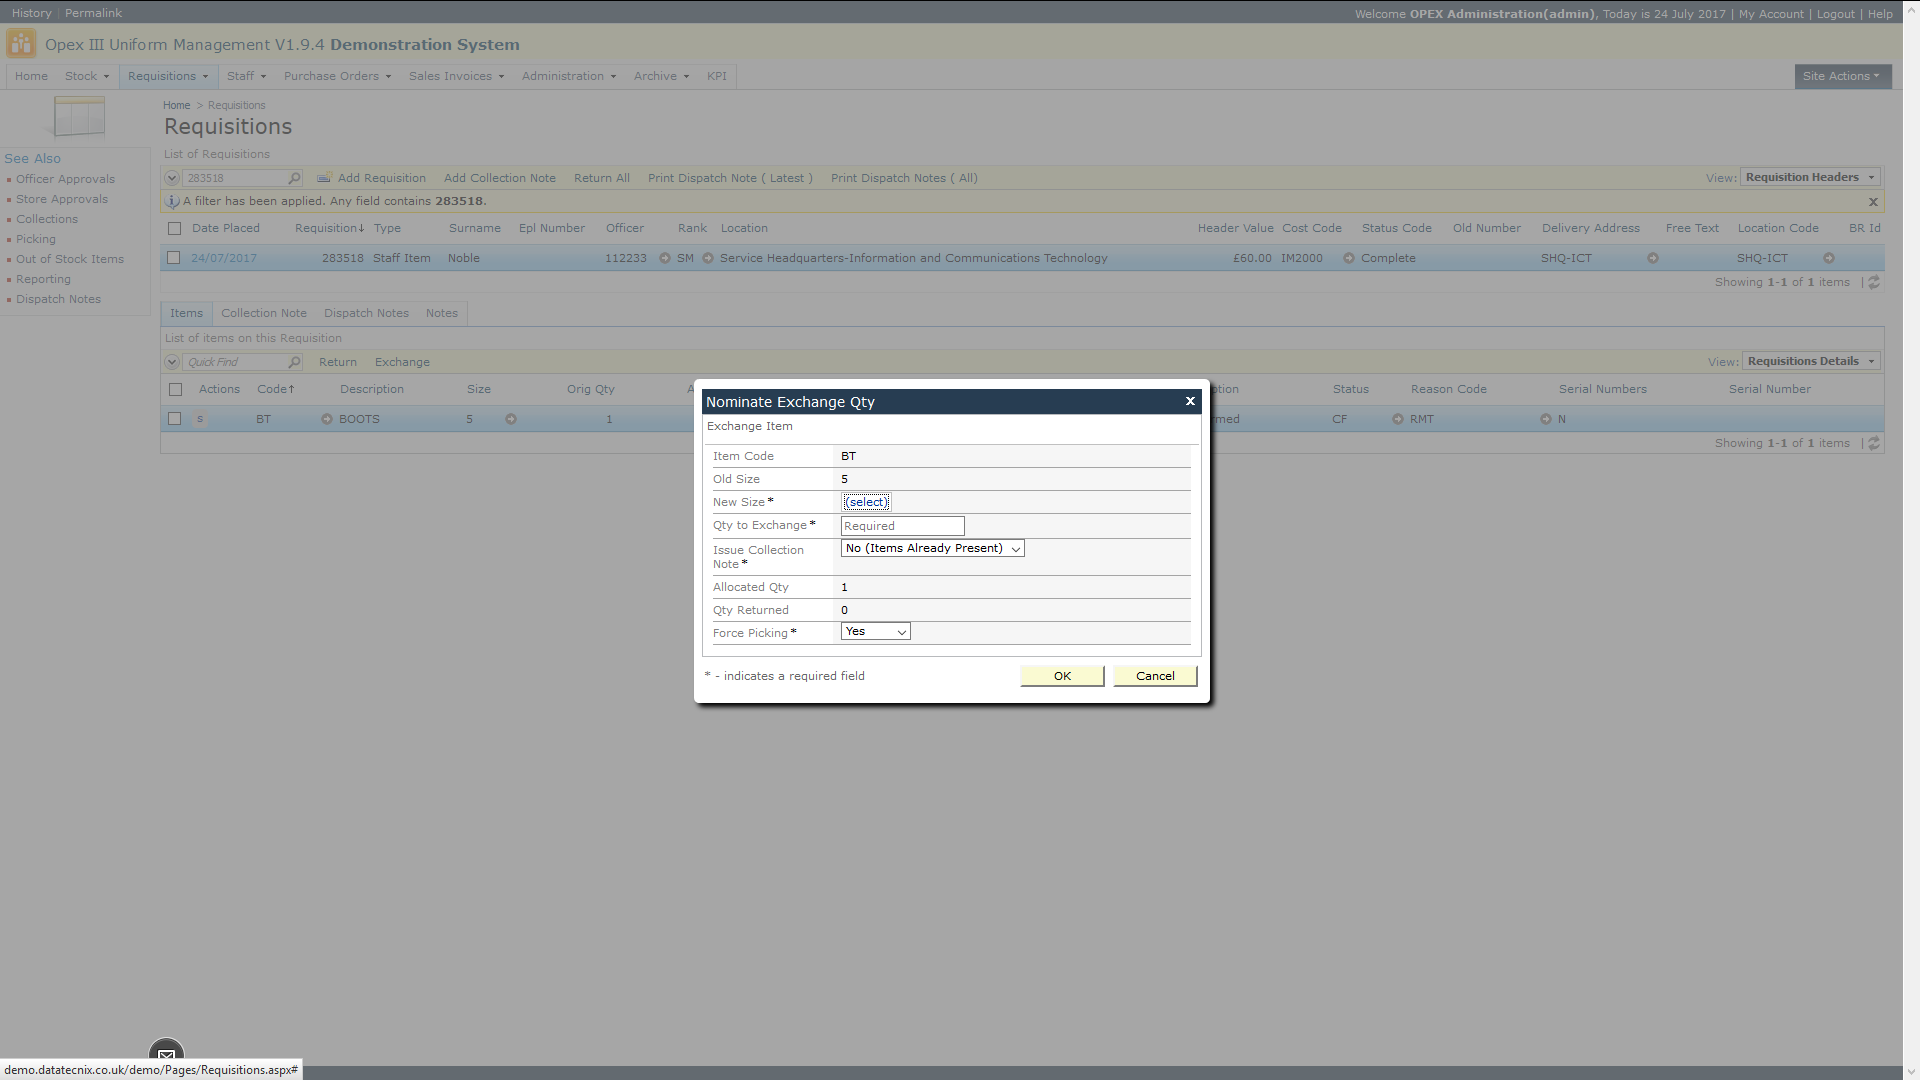The width and height of the screenshot is (1920, 1080).
Task: Click Print Dispatch Notes ( All)
Action: click(x=904, y=178)
